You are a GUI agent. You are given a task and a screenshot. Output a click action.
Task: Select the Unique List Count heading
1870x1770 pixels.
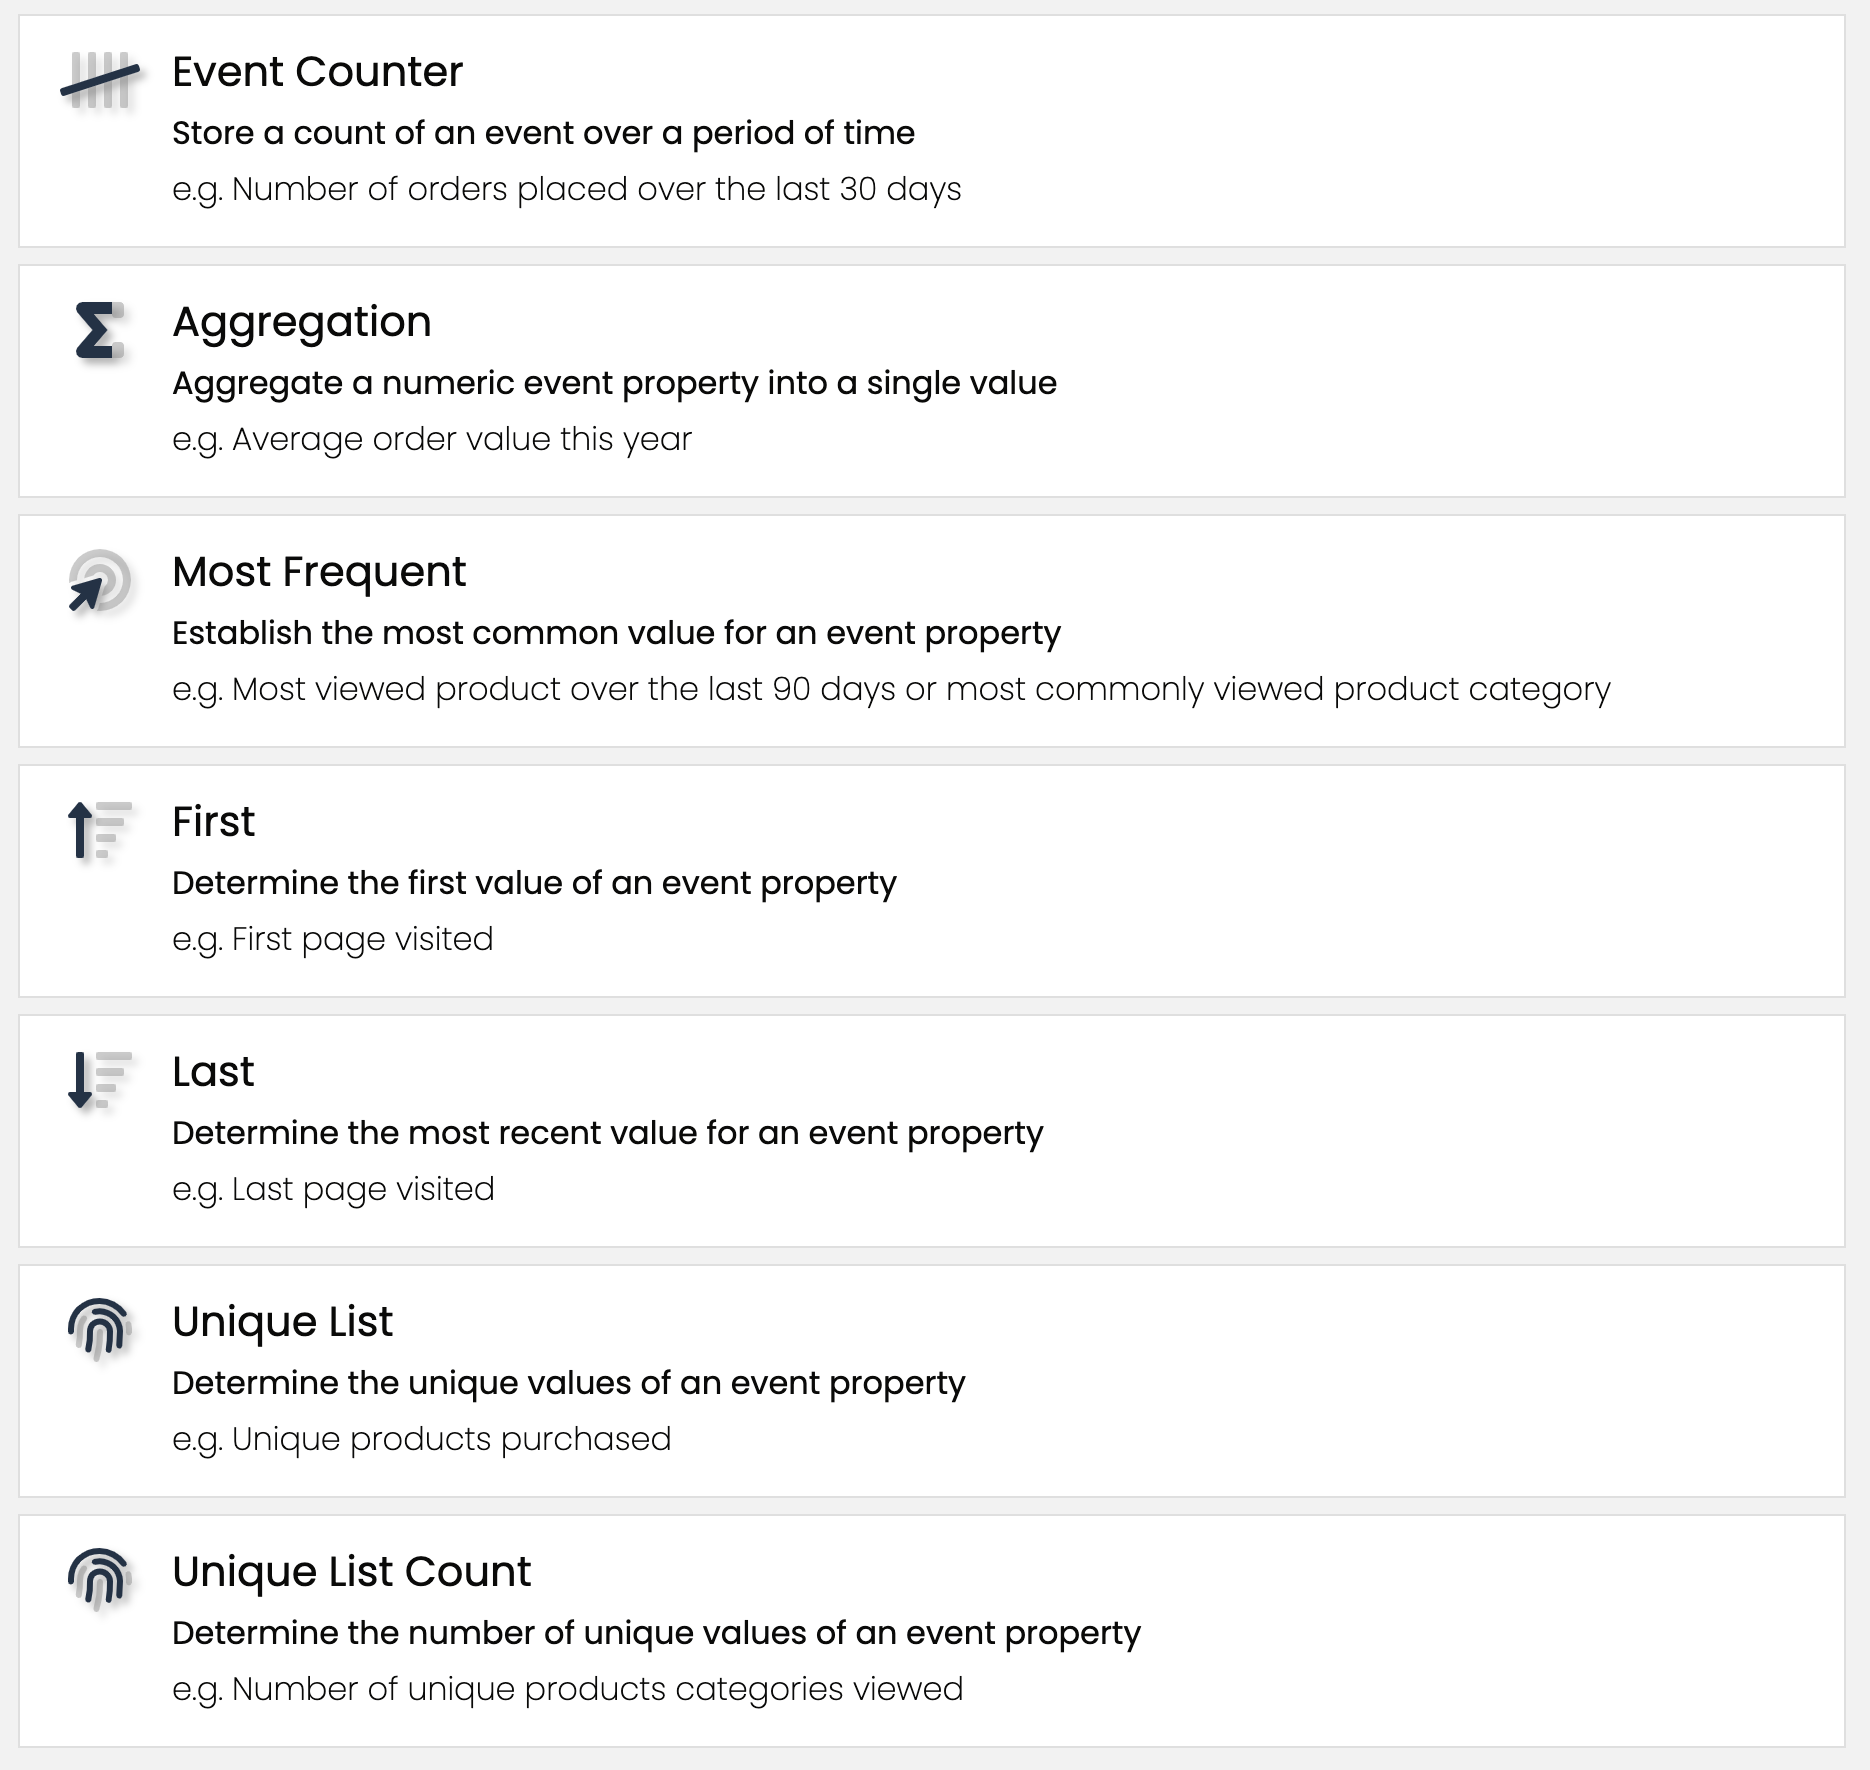click(351, 1572)
